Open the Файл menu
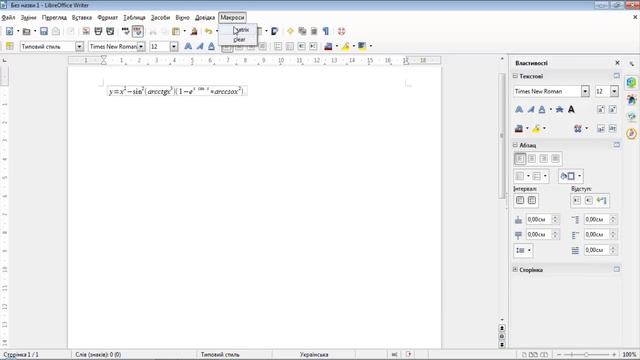This screenshot has width=640, height=360. [x=8, y=18]
